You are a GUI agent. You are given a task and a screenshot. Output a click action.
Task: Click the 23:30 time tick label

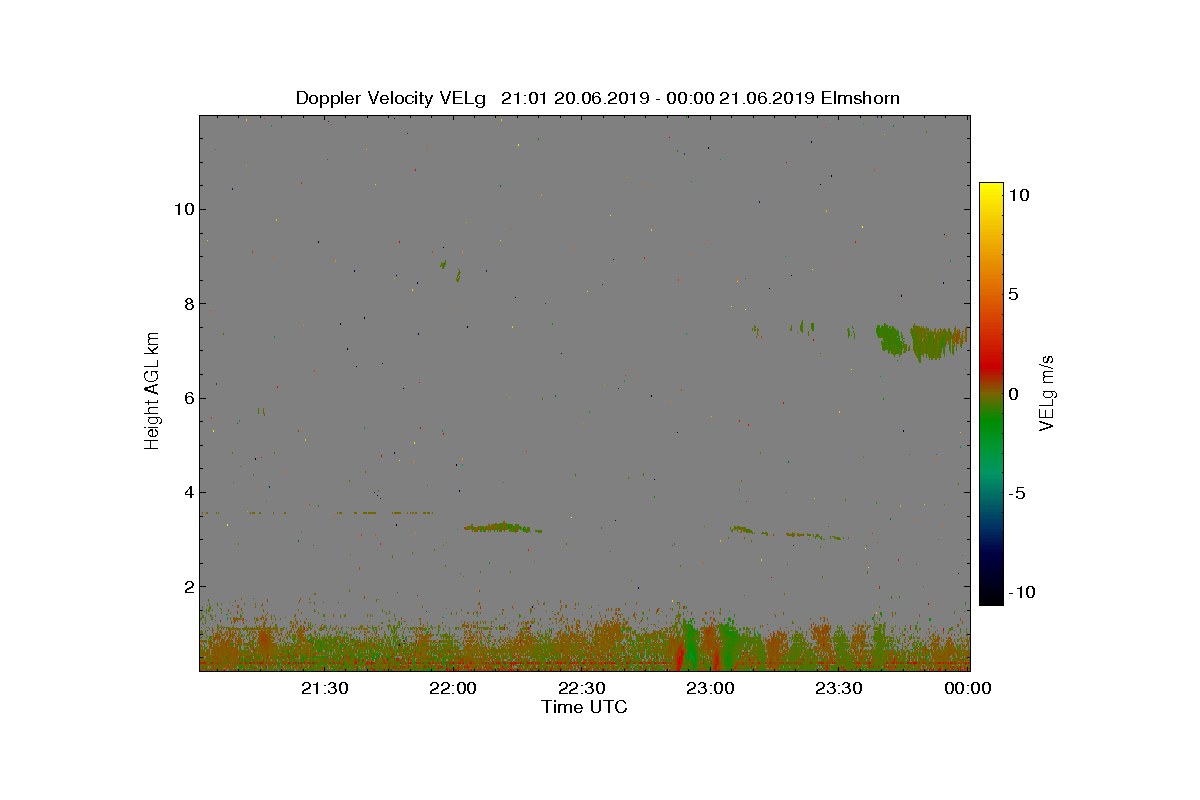tap(839, 688)
